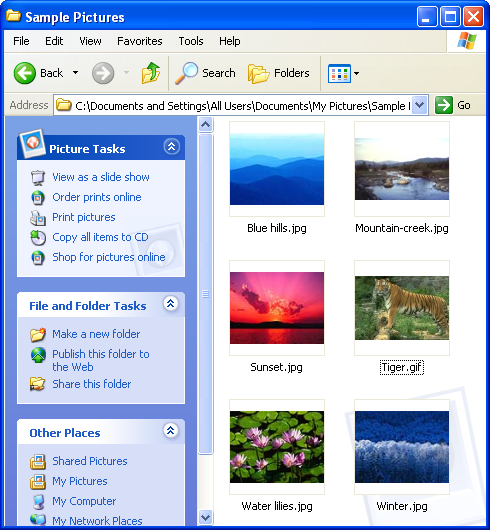490x530 pixels.
Task: Click the green Back arrow button
Action: coord(25,73)
